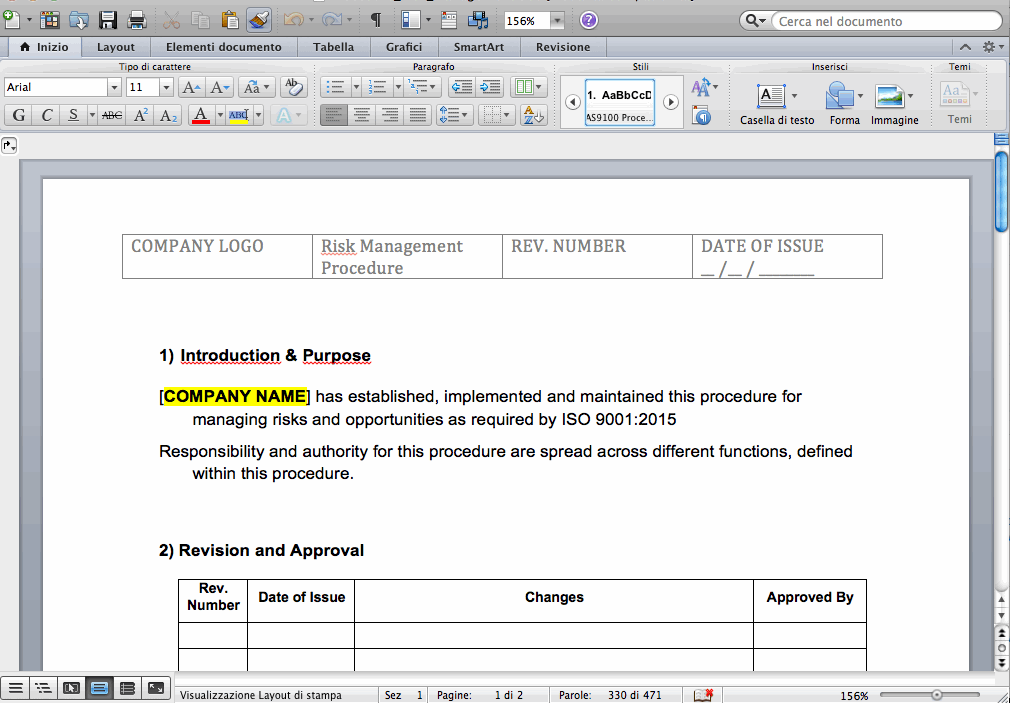This screenshot has height=703, width=1010.
Task: Paste from clipboard icon
Action: point(229,20)
